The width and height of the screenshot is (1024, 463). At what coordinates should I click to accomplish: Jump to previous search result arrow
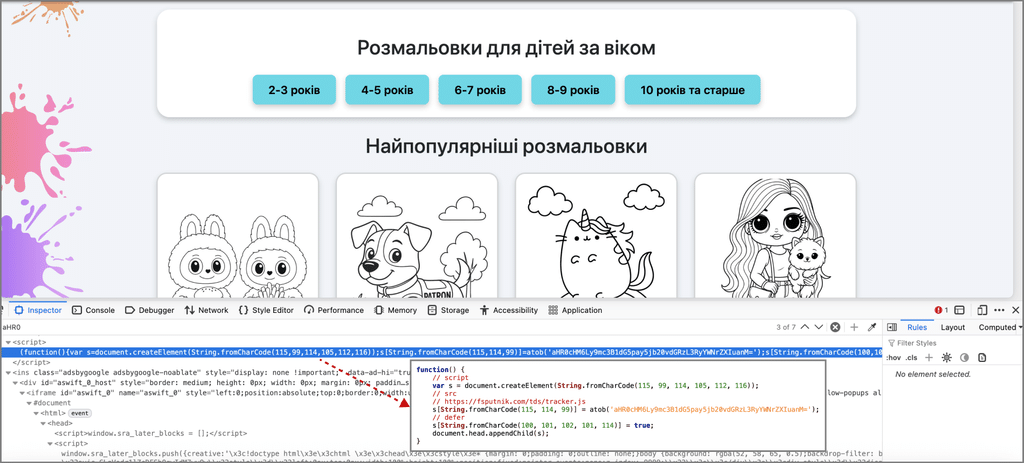click(x=805, y=327)
